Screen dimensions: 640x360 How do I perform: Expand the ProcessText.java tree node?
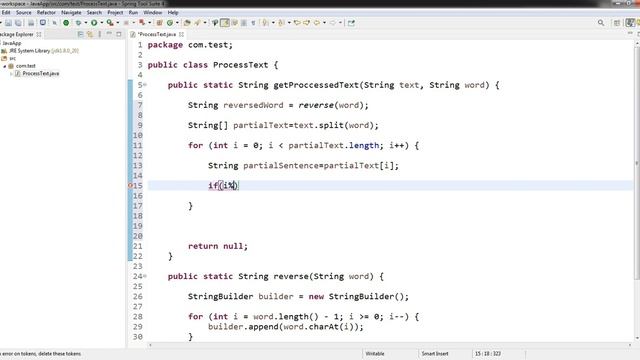click(x=11, y=73)
